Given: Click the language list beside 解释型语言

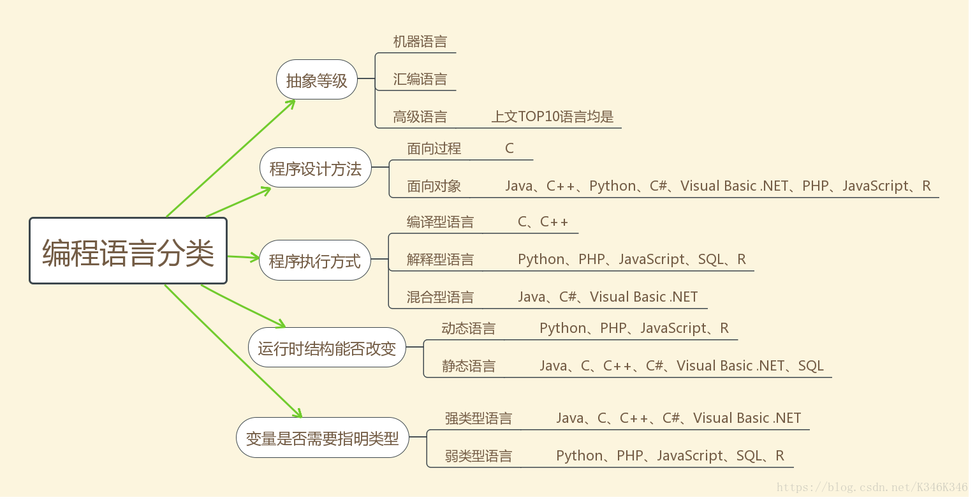Looking at the screenshot, I should click(632, 259).
